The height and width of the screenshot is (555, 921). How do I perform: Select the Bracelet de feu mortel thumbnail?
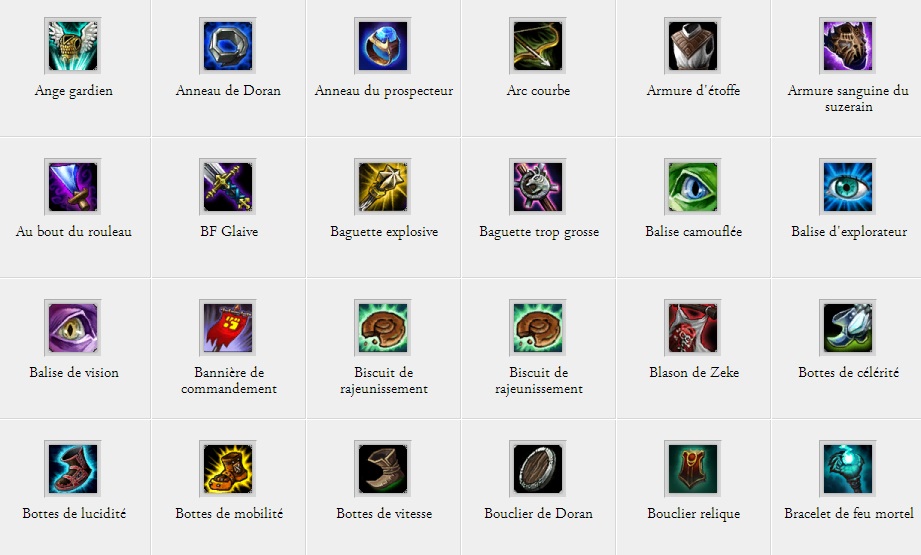click(x=848, y=469)
